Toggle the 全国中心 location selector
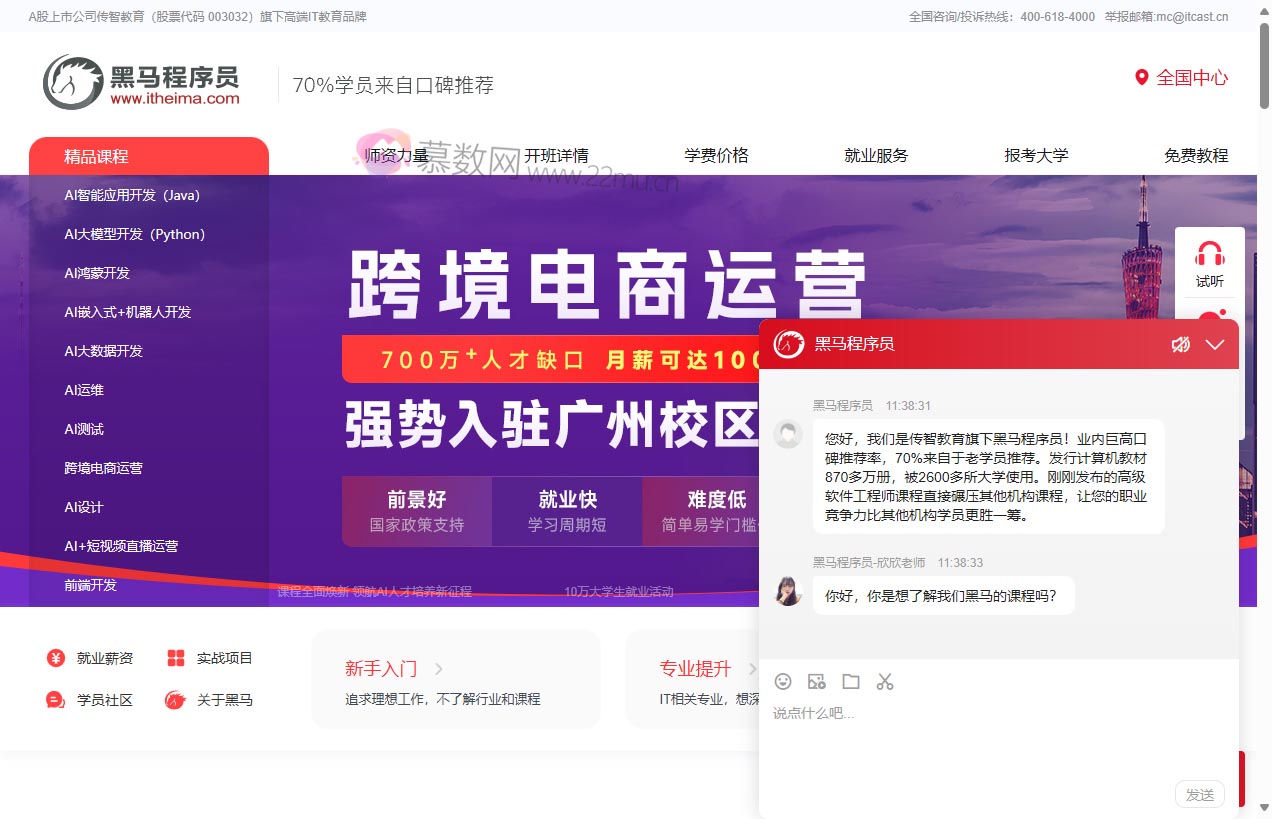 1181,78
